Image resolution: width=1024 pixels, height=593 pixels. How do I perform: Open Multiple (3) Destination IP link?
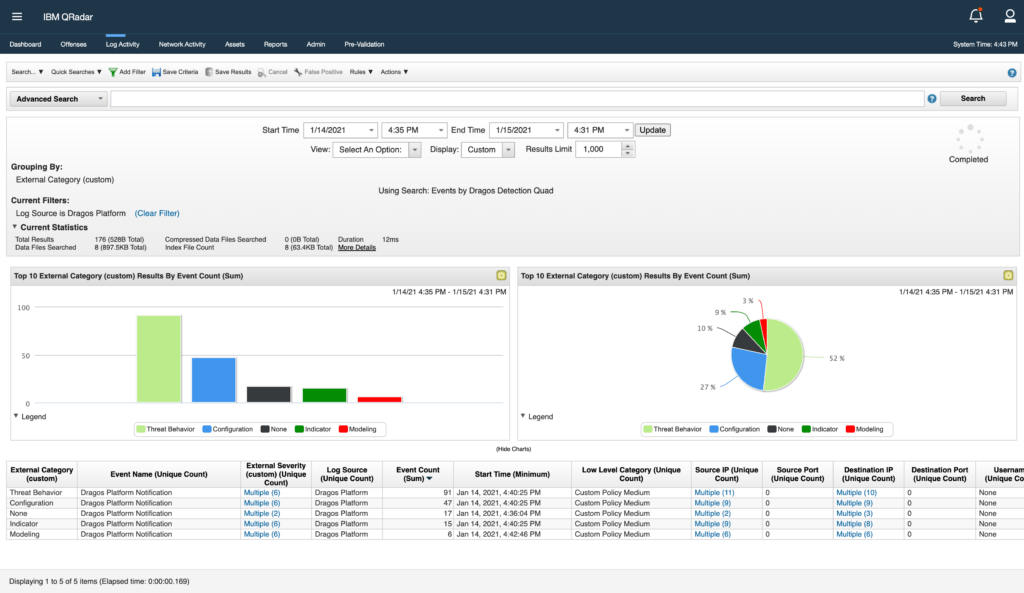pyautogui.click(x=854, y=514)
